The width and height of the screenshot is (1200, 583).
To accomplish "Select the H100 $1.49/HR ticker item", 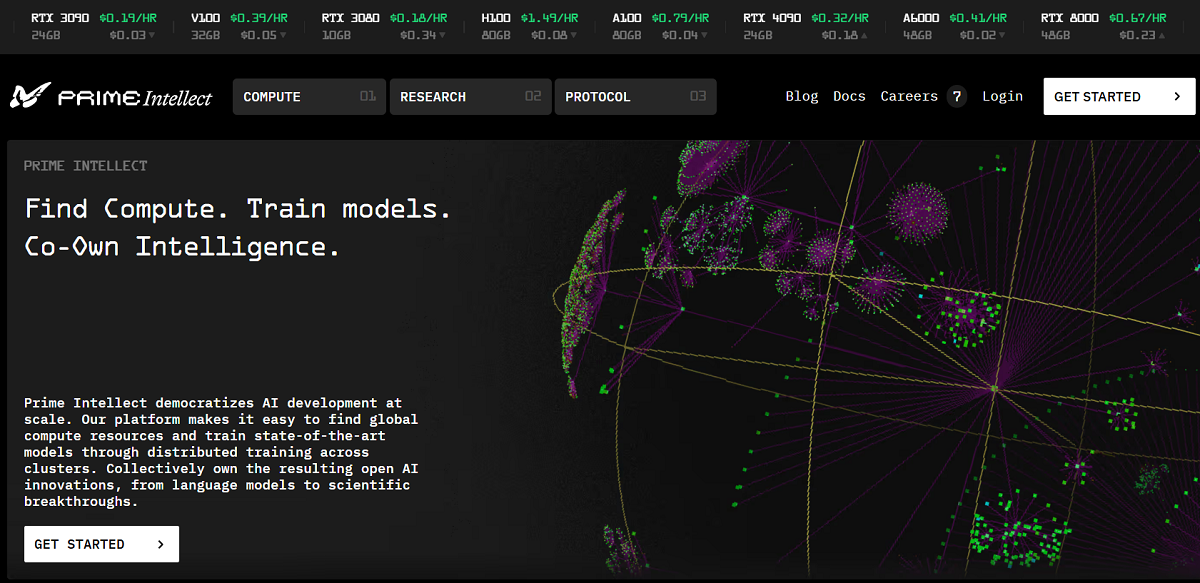I will coord(529,18).
